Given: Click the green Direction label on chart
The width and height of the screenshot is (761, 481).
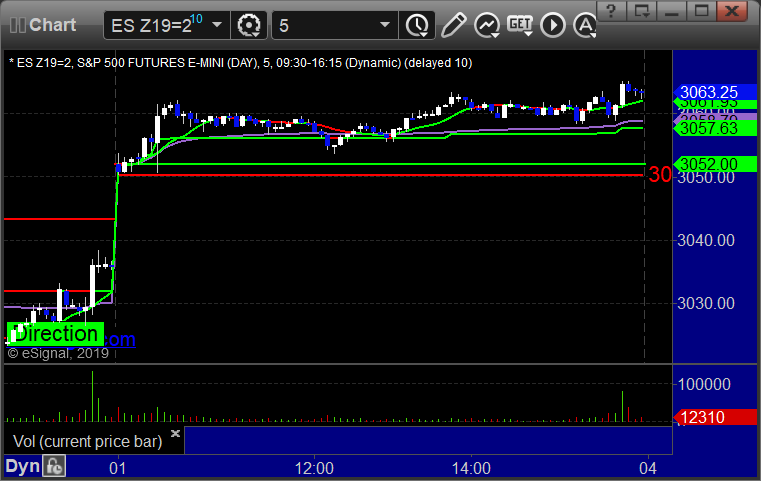Looking at the screenshot, I should 55,334.
